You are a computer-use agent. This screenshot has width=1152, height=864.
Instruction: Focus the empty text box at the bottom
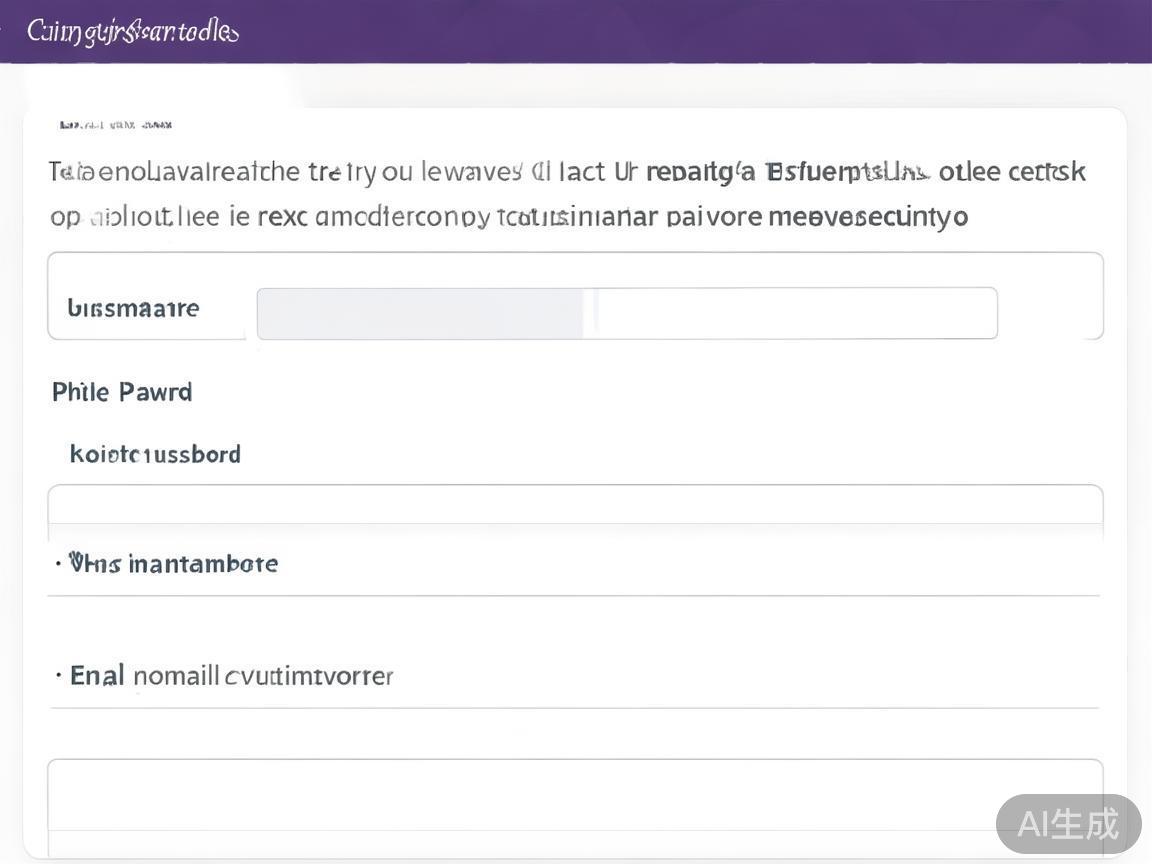pyautogui.click(x=575, y=795)
